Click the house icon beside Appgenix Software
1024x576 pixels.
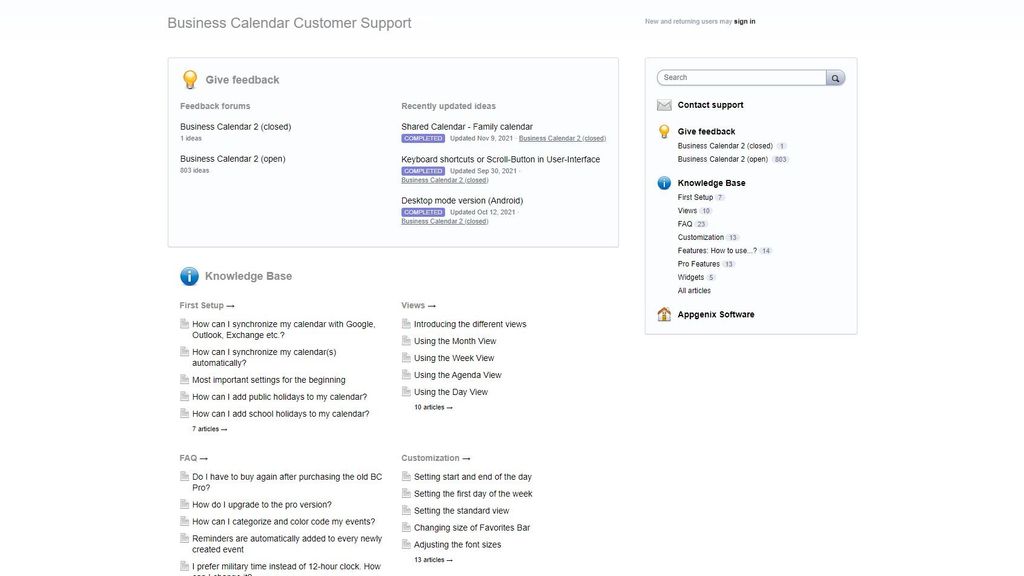click(x=664, y=314)
